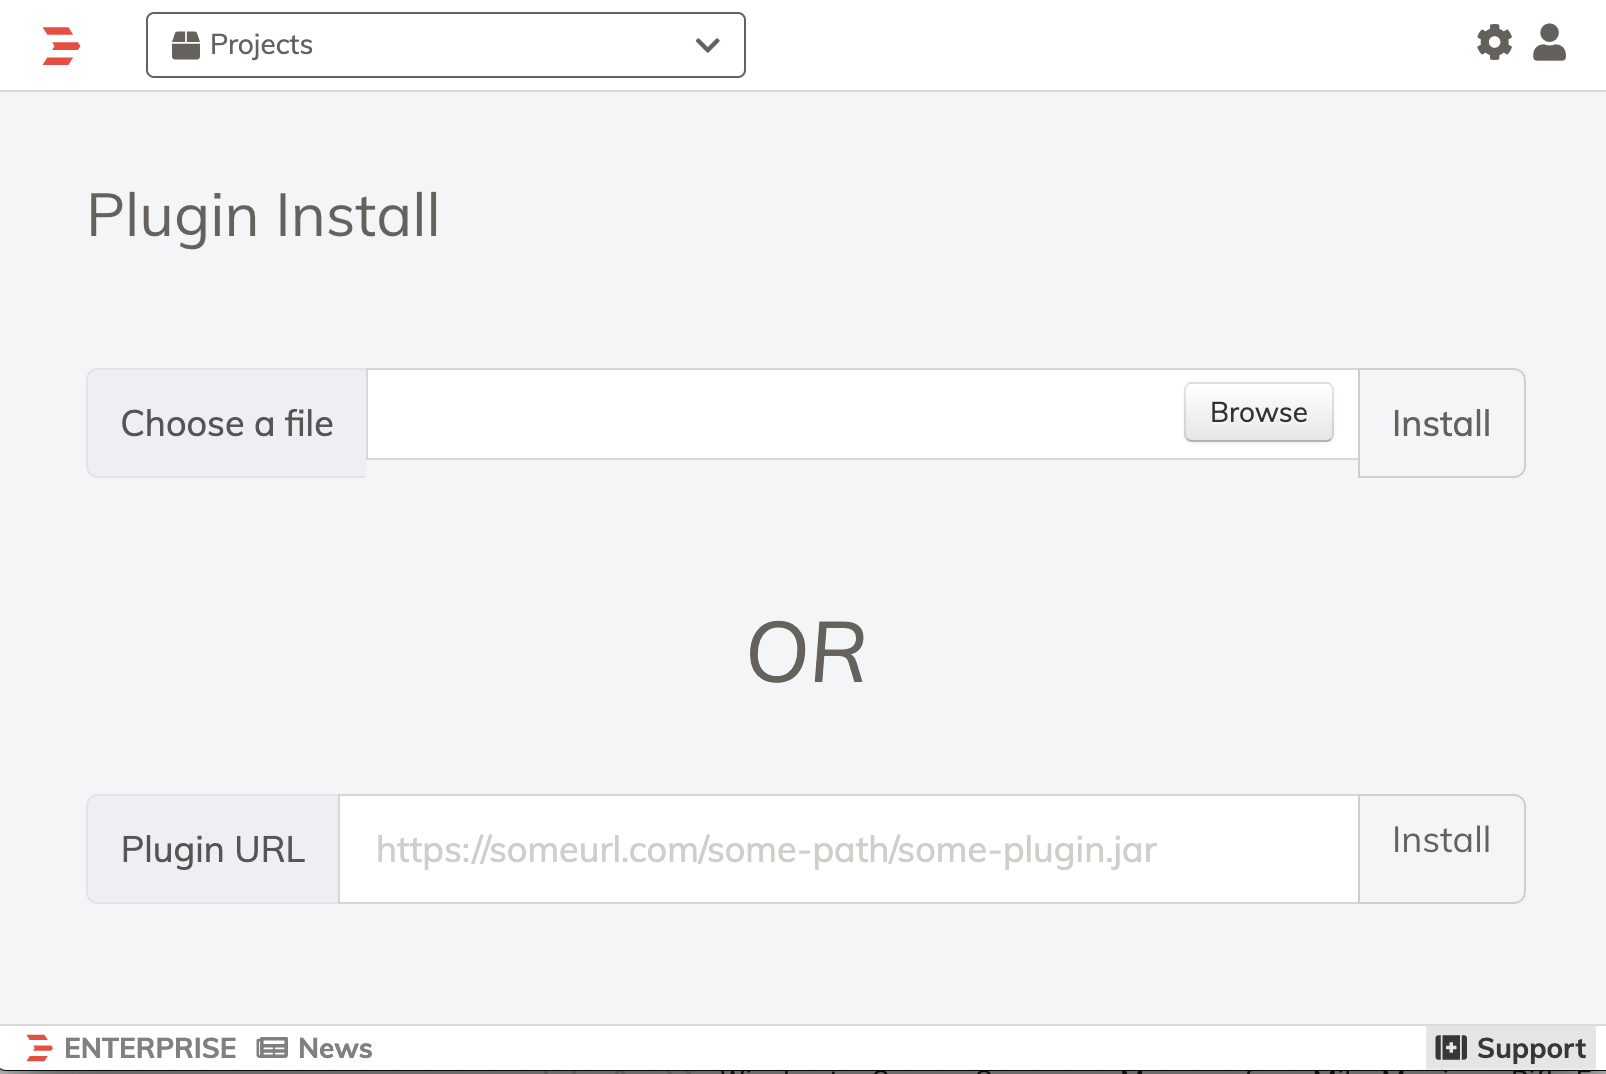Click the 'Choose a file' label
Image resolution: width=1606 pixels, height=1074 pixels.
[x=227, y=423]
